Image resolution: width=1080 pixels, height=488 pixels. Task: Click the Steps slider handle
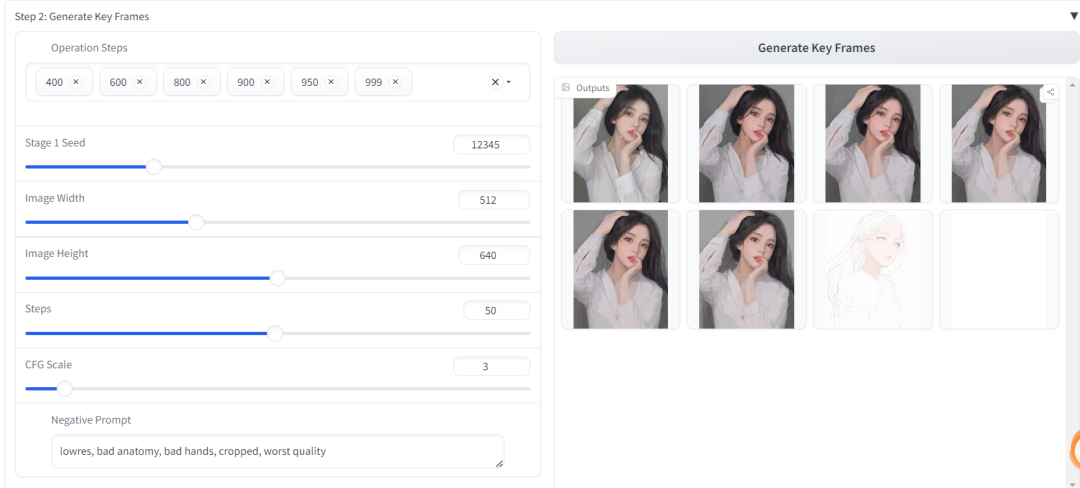275,334
